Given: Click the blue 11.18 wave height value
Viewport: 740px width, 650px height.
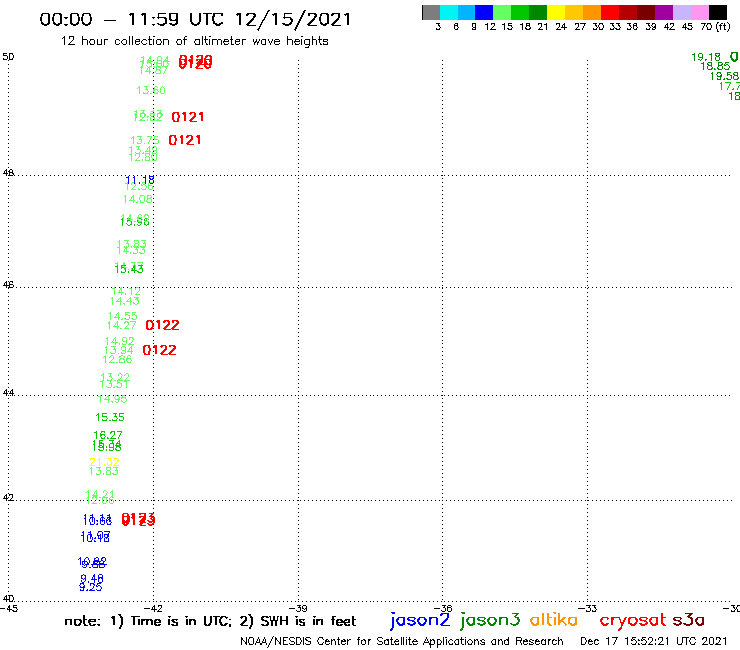Looking at the screenshot, I should pos(140,180).
